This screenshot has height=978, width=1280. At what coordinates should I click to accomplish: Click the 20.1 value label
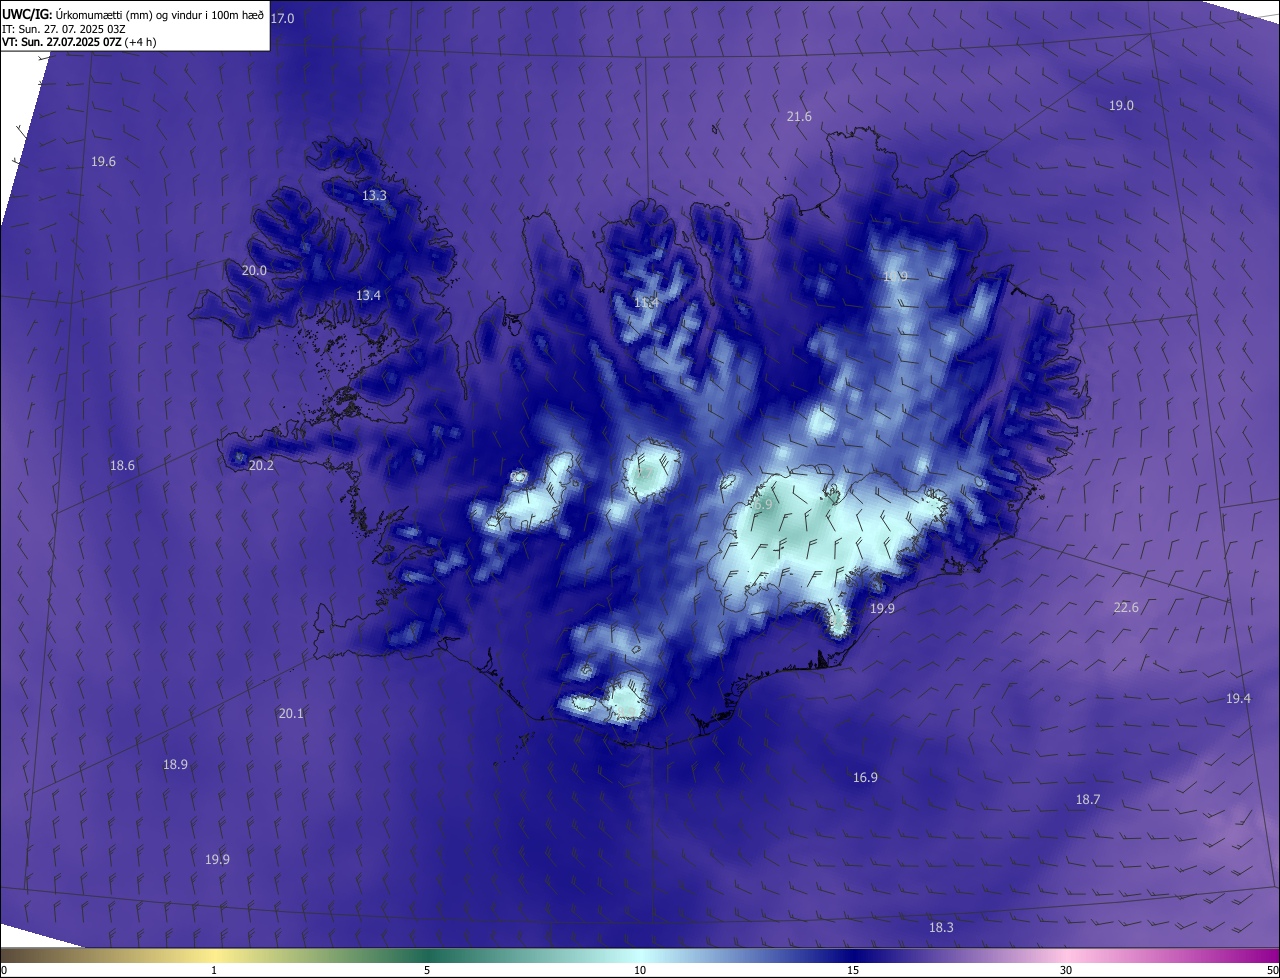291,714
